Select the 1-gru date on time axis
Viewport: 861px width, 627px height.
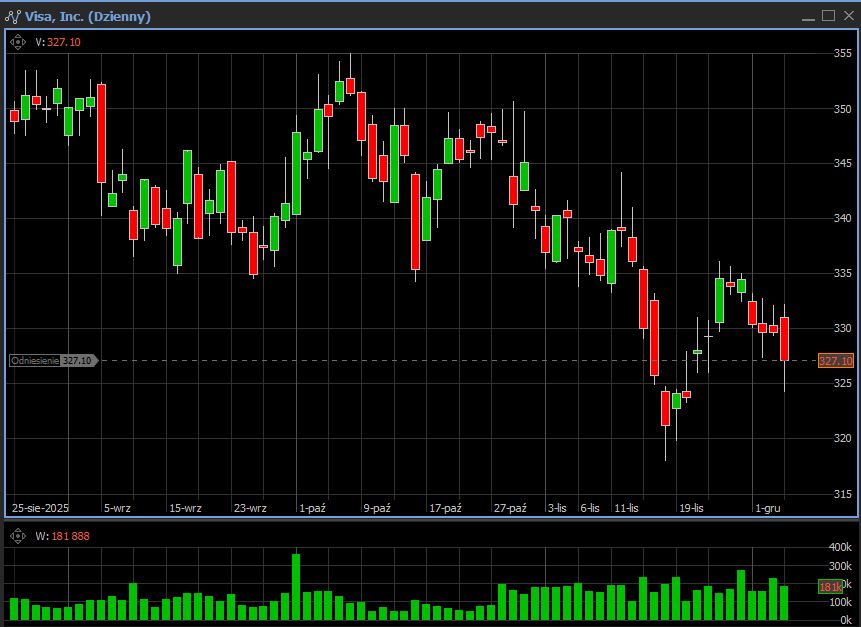point(768,508)
